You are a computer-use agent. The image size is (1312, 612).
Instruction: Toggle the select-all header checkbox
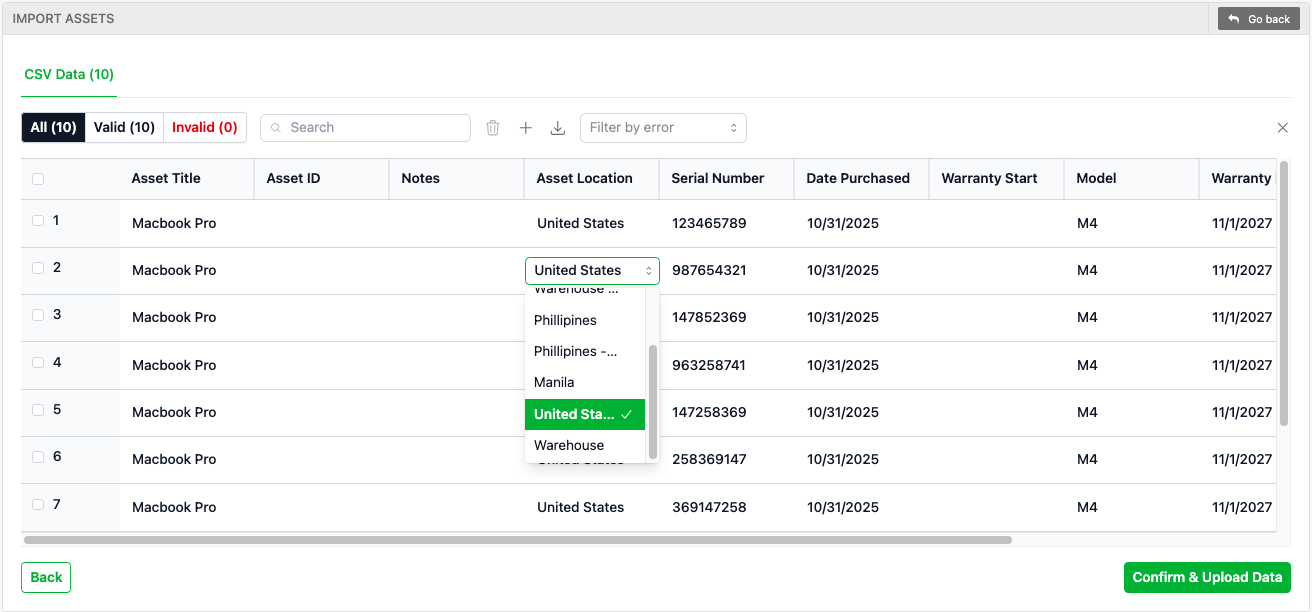(x=38, y=179)
